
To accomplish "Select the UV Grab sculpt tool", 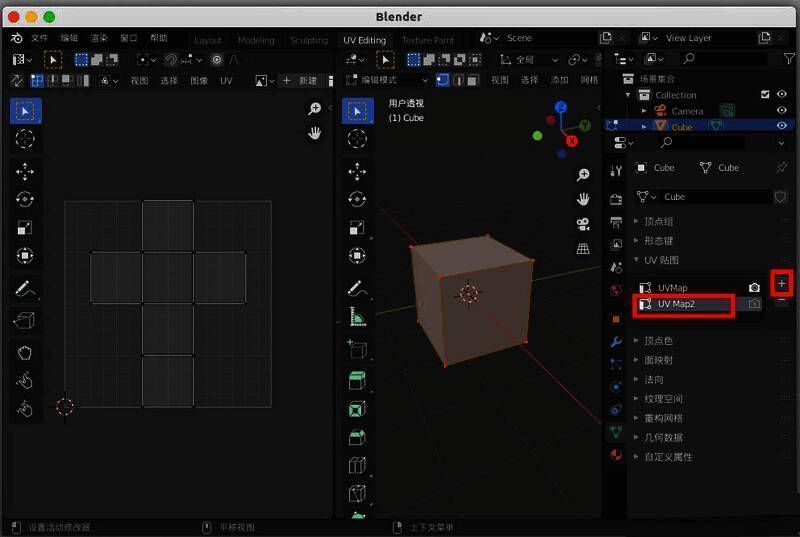I will coord(25,353).
